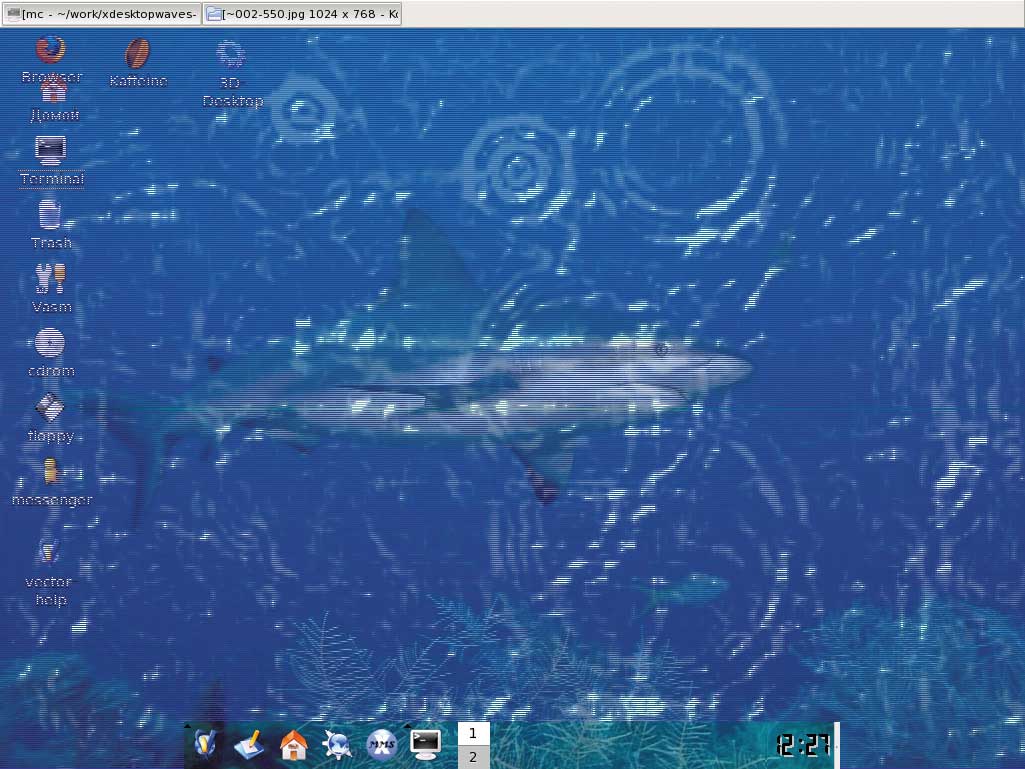Open the Trash desktop icon
This screenshot has height=769, width=1025.
pos(50,215)
